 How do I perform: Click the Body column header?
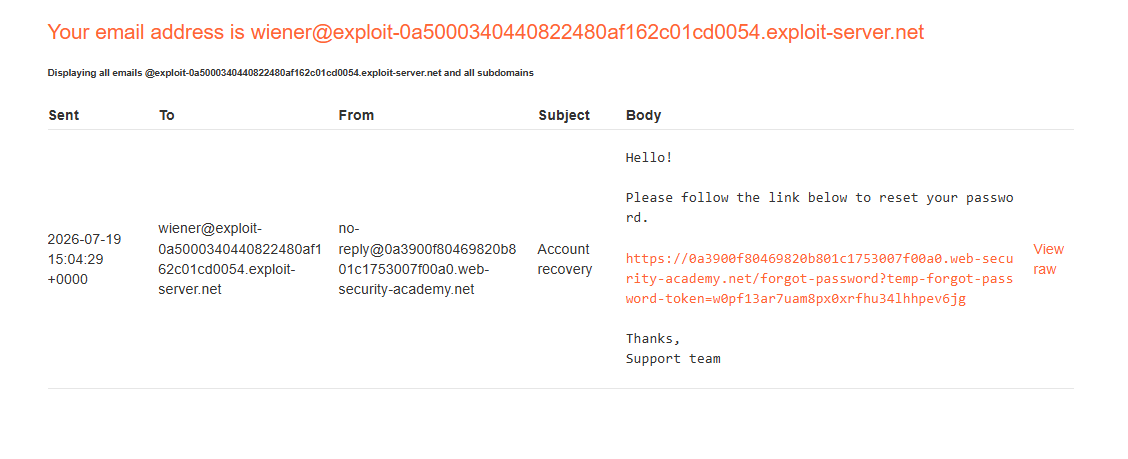[x=643, y=115]
